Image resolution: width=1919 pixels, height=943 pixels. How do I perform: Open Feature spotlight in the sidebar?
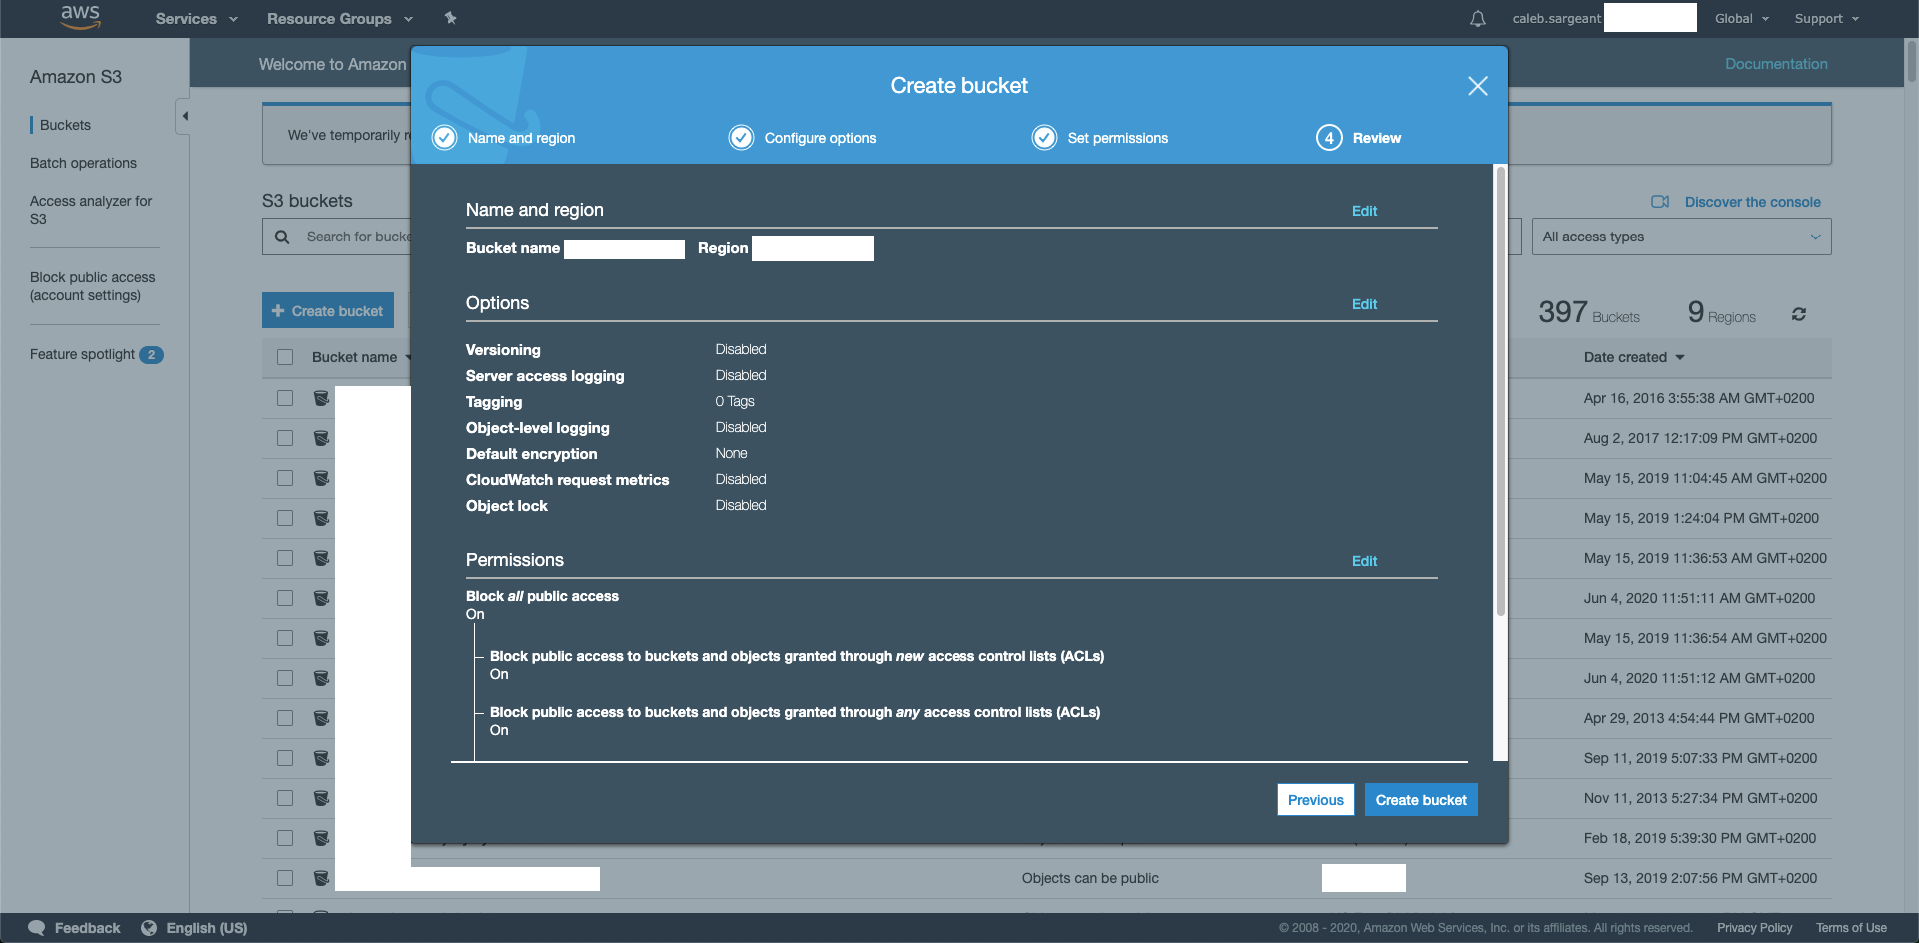(x=96, y=354)
